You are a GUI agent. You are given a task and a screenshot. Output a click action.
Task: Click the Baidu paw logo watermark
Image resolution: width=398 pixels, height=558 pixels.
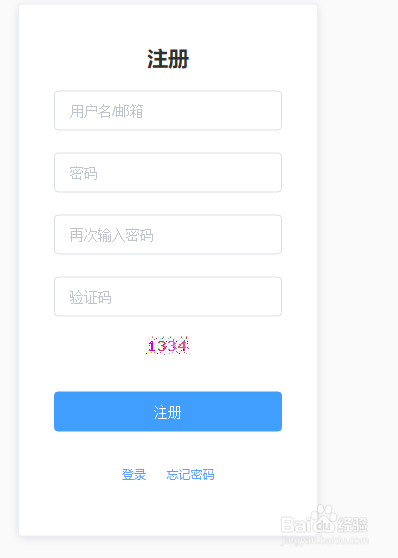(323, 519)
